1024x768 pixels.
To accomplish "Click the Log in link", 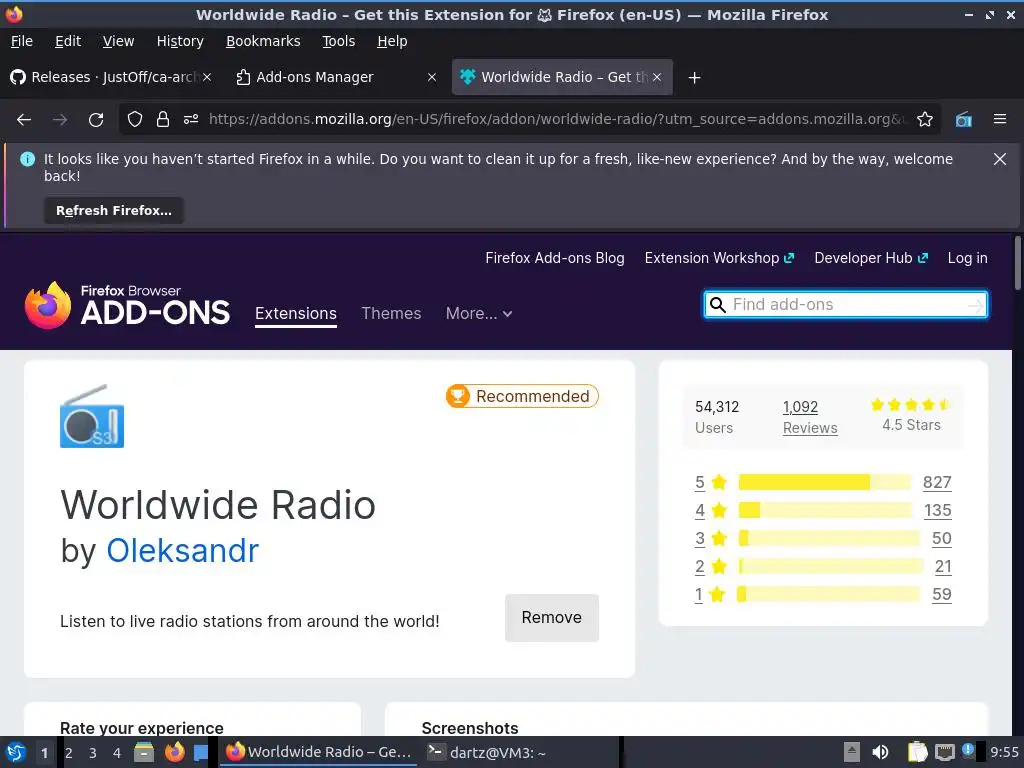I will [967, 258].
